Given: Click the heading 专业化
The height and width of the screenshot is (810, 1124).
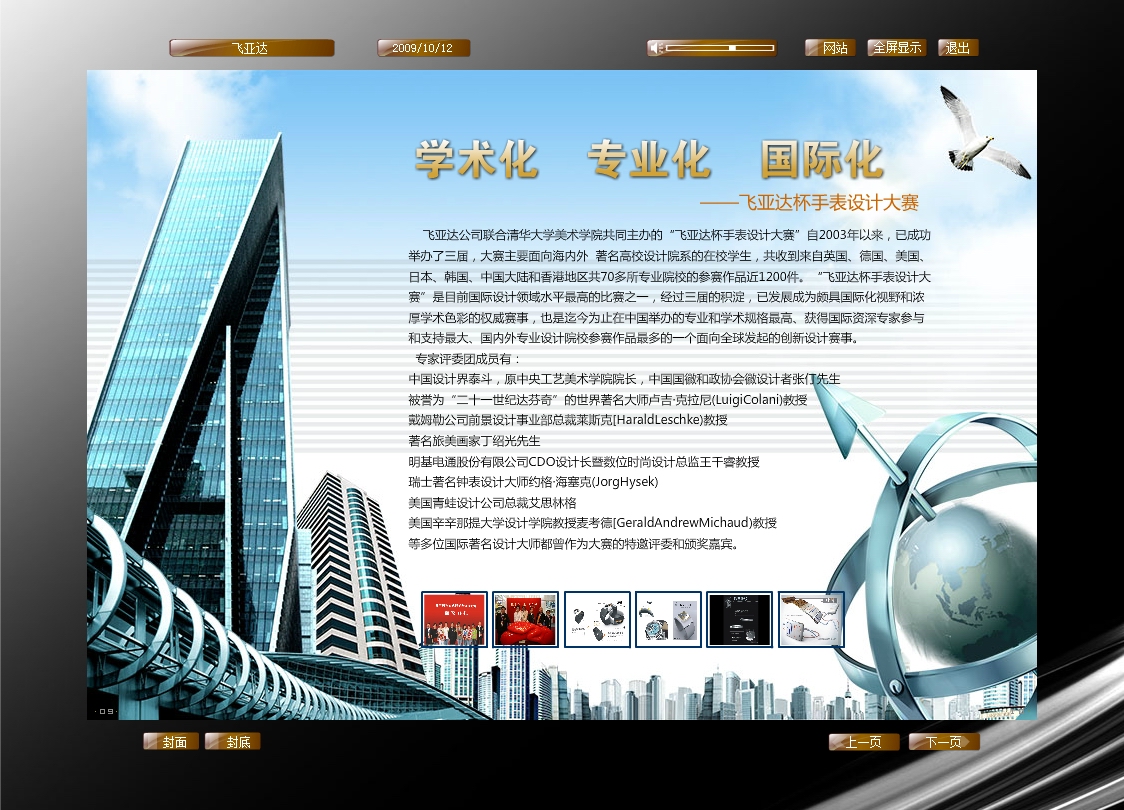Looking at the screenshot, I should pyautogui.click(x=649, y=159).
